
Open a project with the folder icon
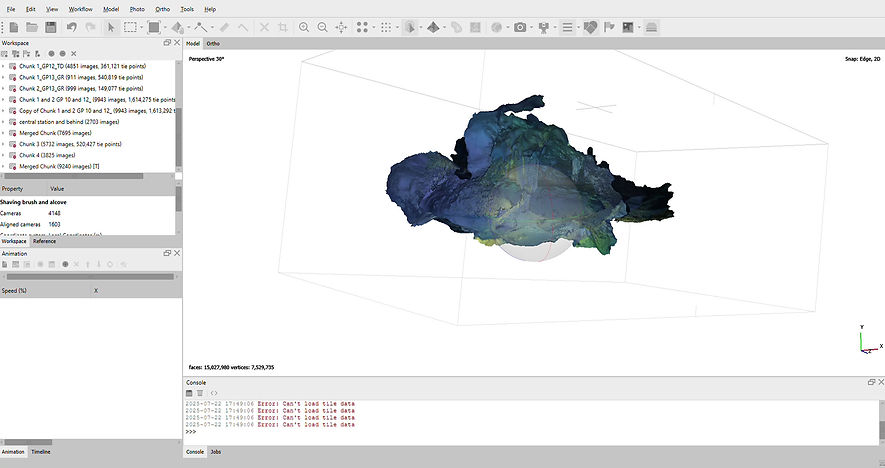[32, 27]
